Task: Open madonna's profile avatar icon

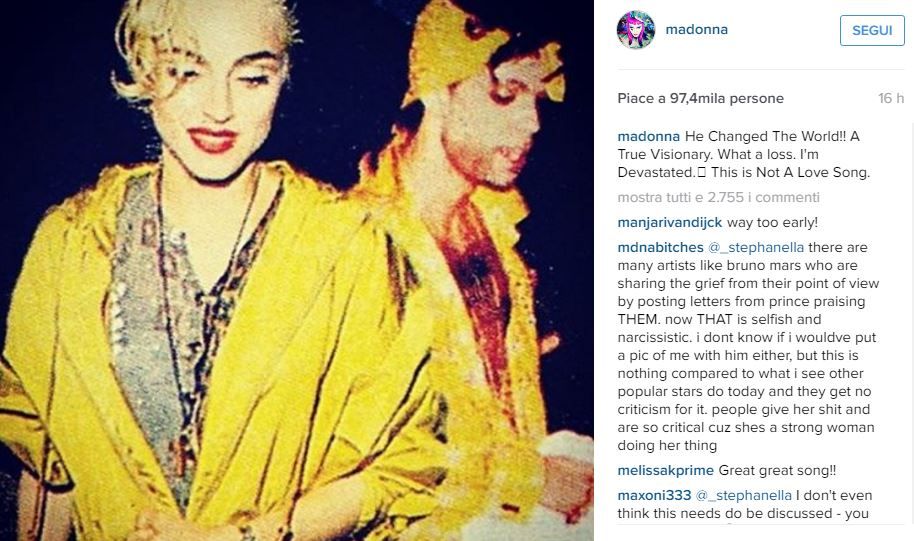Action: point(636,30)
